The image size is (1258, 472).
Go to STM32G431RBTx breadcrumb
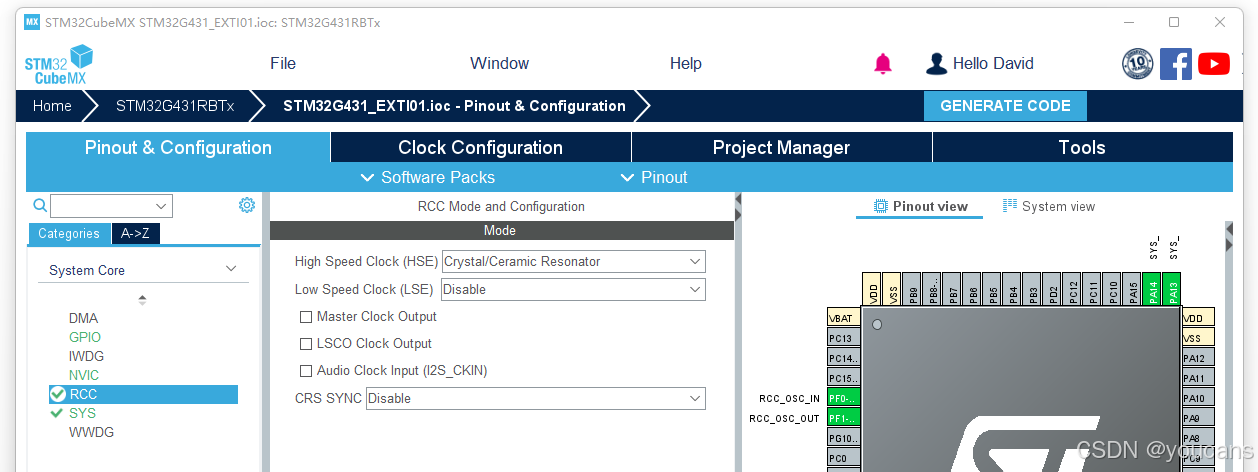[175, 106]
